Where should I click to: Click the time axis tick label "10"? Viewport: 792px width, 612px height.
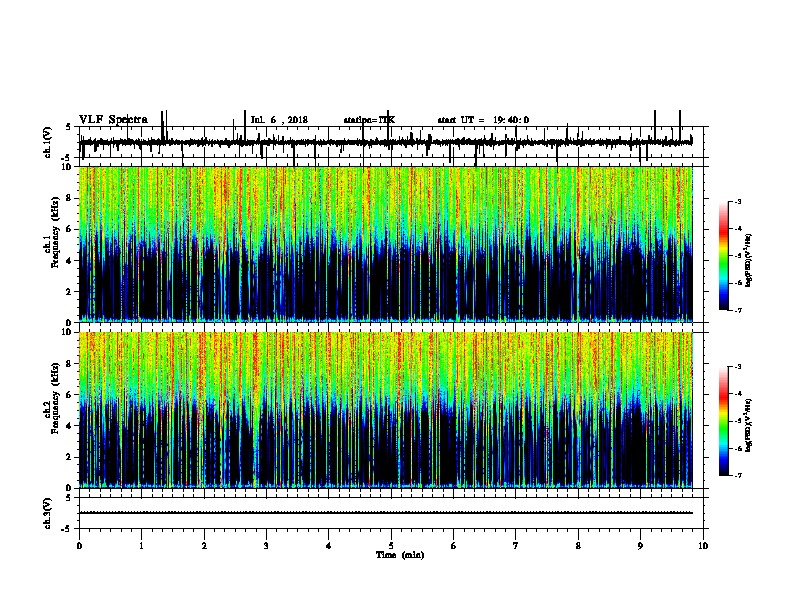(703, 546)
